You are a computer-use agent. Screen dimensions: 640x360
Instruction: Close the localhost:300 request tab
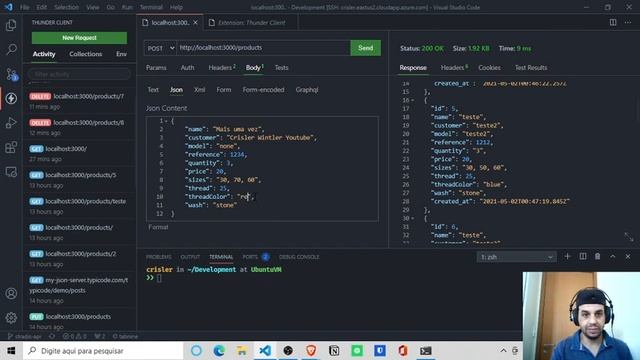coord(196,22)
